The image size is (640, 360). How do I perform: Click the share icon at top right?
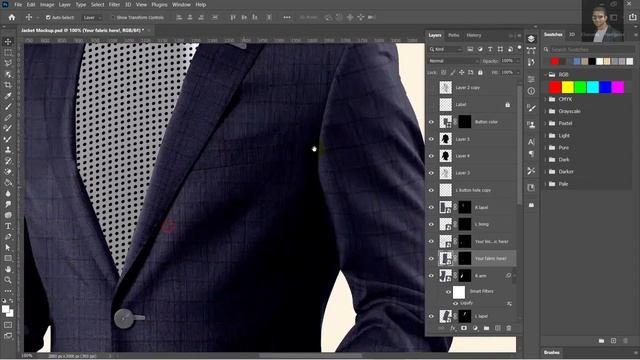coord(633,17)
